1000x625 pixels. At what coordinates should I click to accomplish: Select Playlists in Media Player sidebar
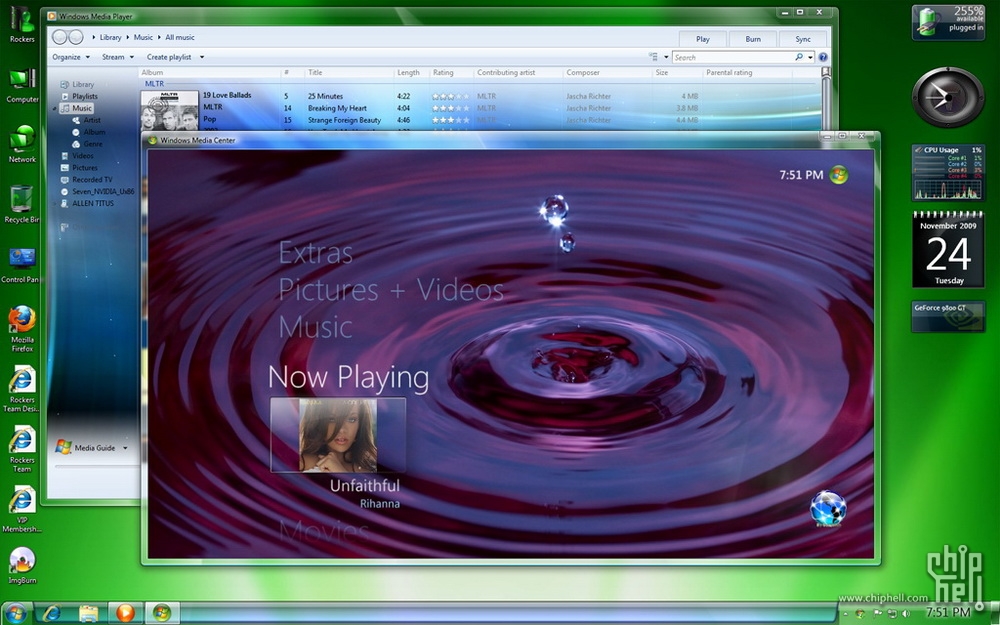(x=85, y=96)
